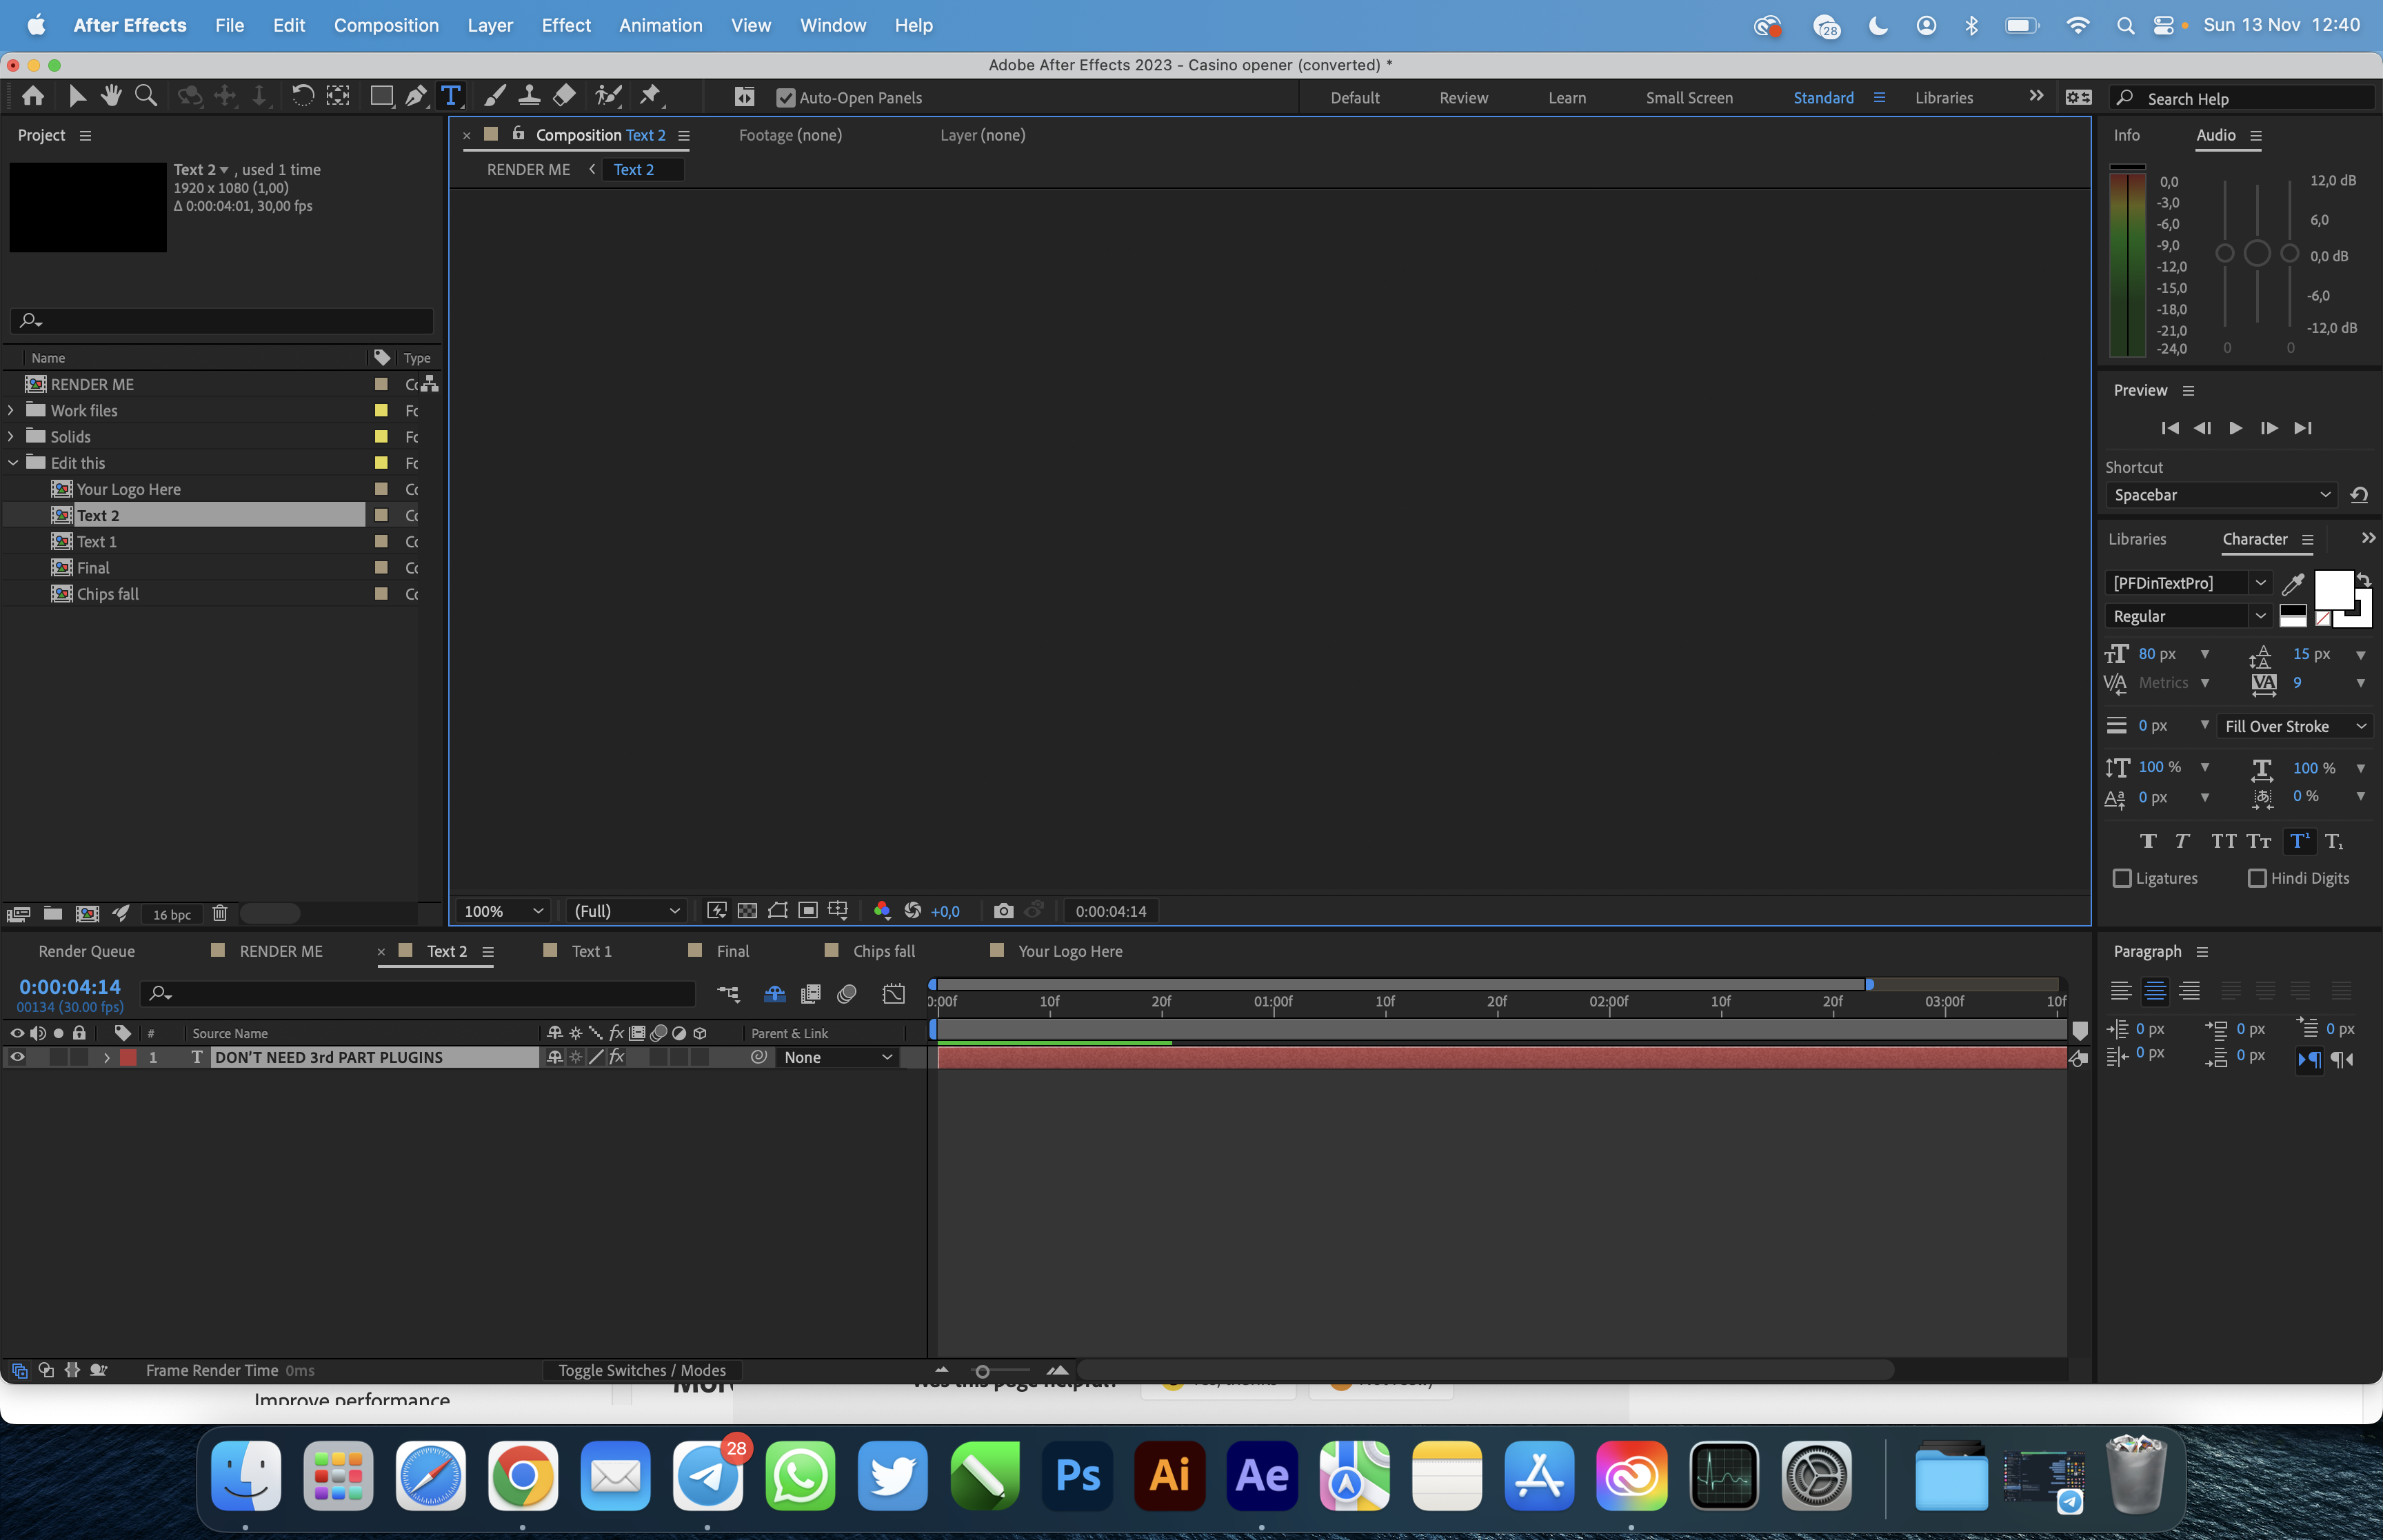Toggle Small Caps style
This screenshot has height=1540, width=2383.
(x=2259, y=841)
